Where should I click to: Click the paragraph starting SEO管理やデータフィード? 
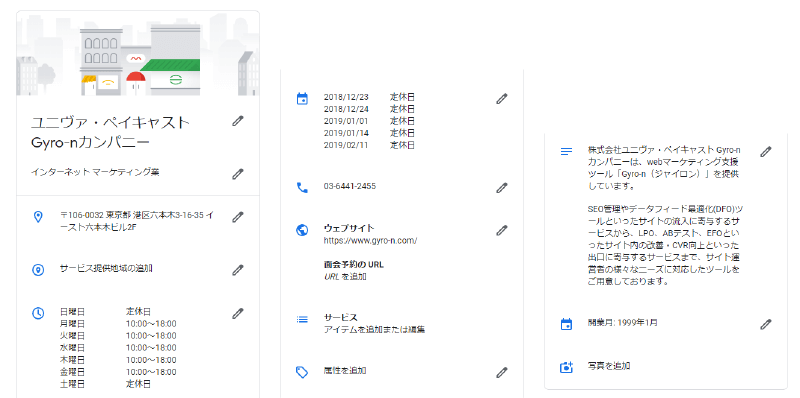pyautogui.click(x=665, y=245)
